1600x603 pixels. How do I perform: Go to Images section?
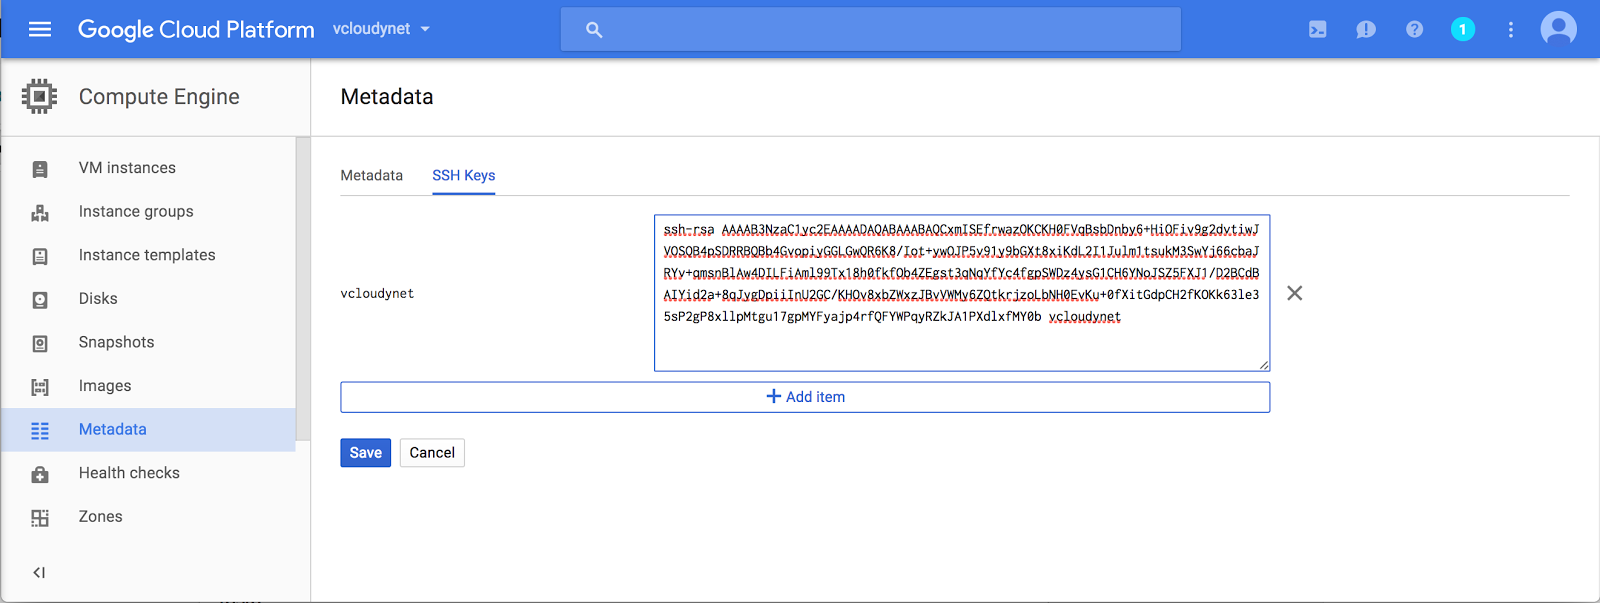point(105,386)
